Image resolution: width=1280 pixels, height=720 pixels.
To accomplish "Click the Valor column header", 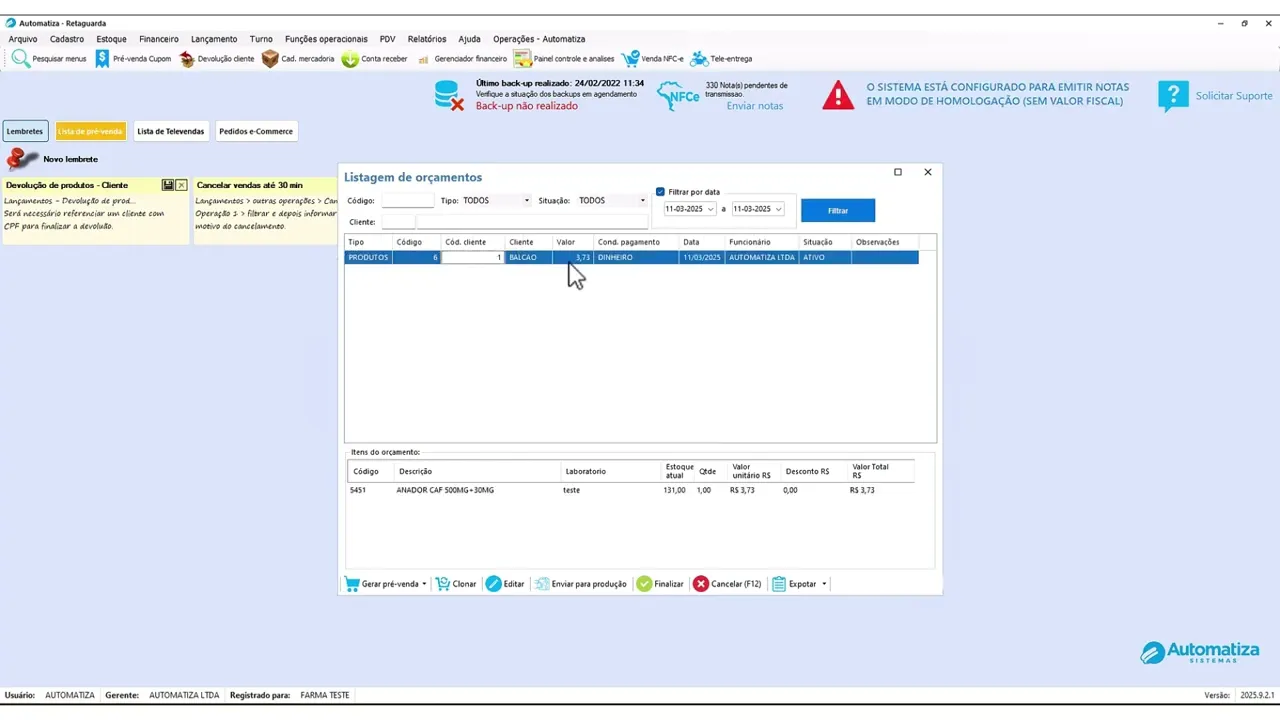I will pyautogui.click(x=574, y=242).
